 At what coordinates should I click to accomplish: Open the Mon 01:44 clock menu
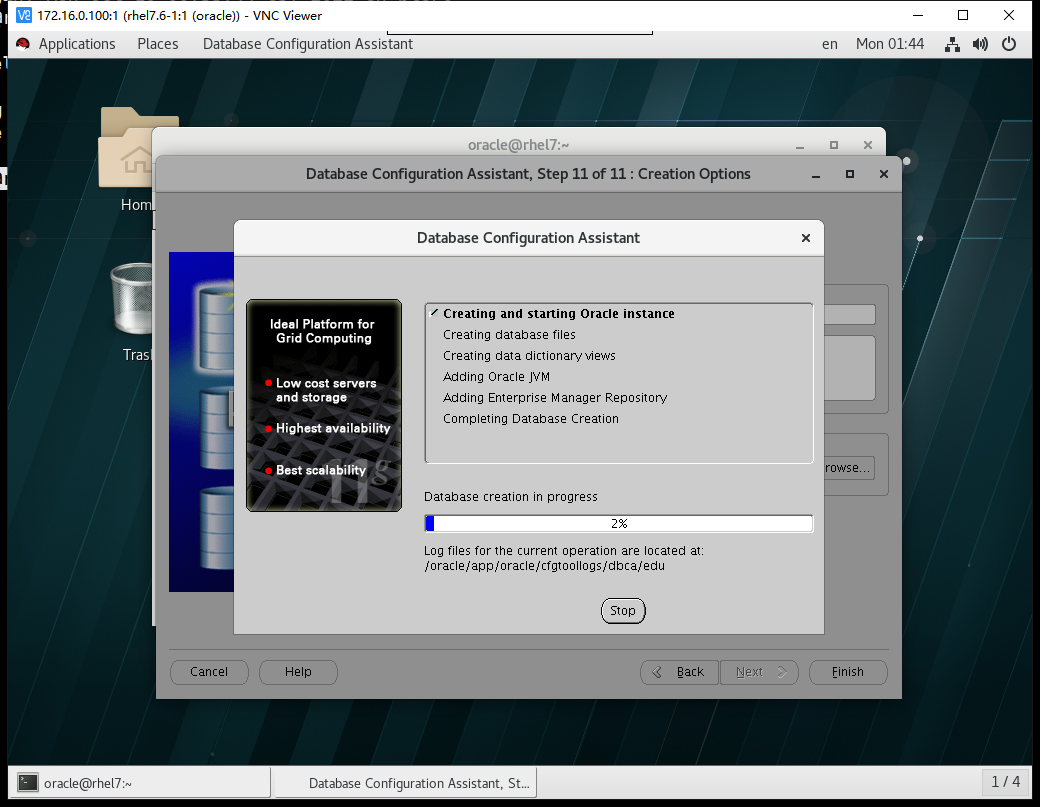click(x=890, y=44)
